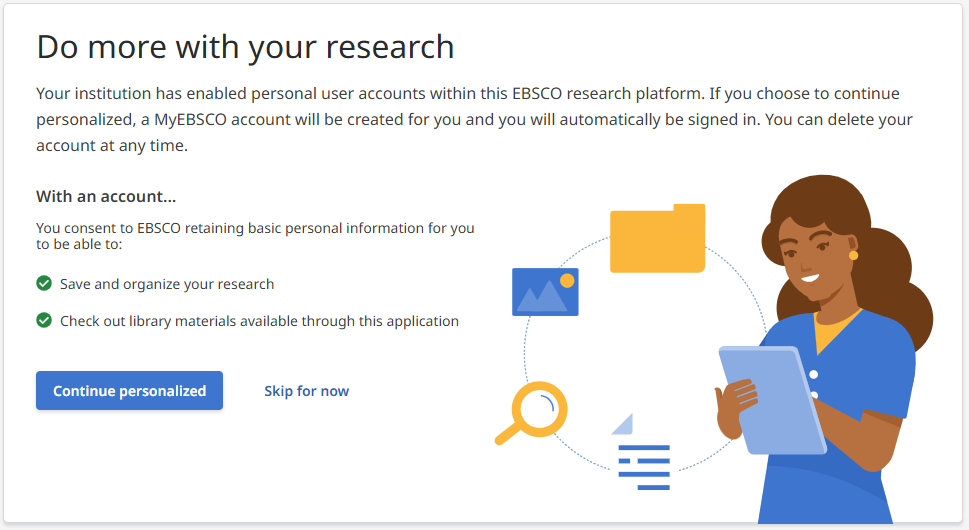Click the woman's yellow earring
This screenshot has width=969, height=530.
(x=853, y=255)
